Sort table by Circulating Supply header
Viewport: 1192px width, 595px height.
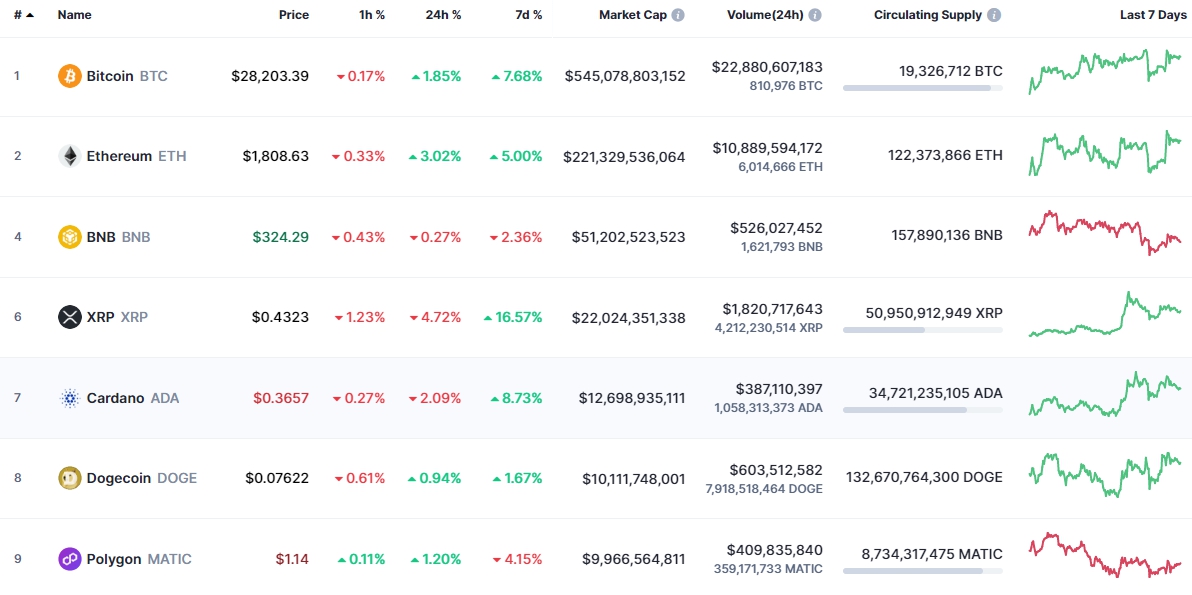(928, 15)
